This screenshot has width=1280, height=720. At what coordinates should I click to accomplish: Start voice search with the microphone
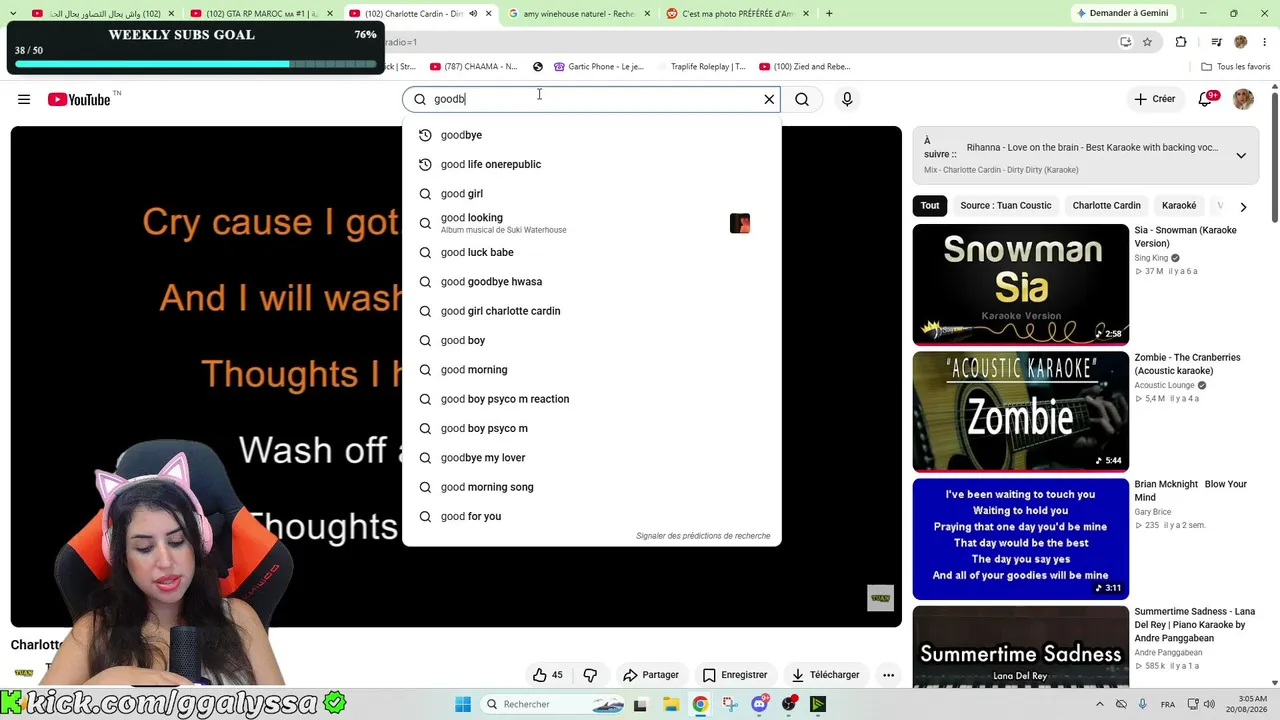pos(847,99)
